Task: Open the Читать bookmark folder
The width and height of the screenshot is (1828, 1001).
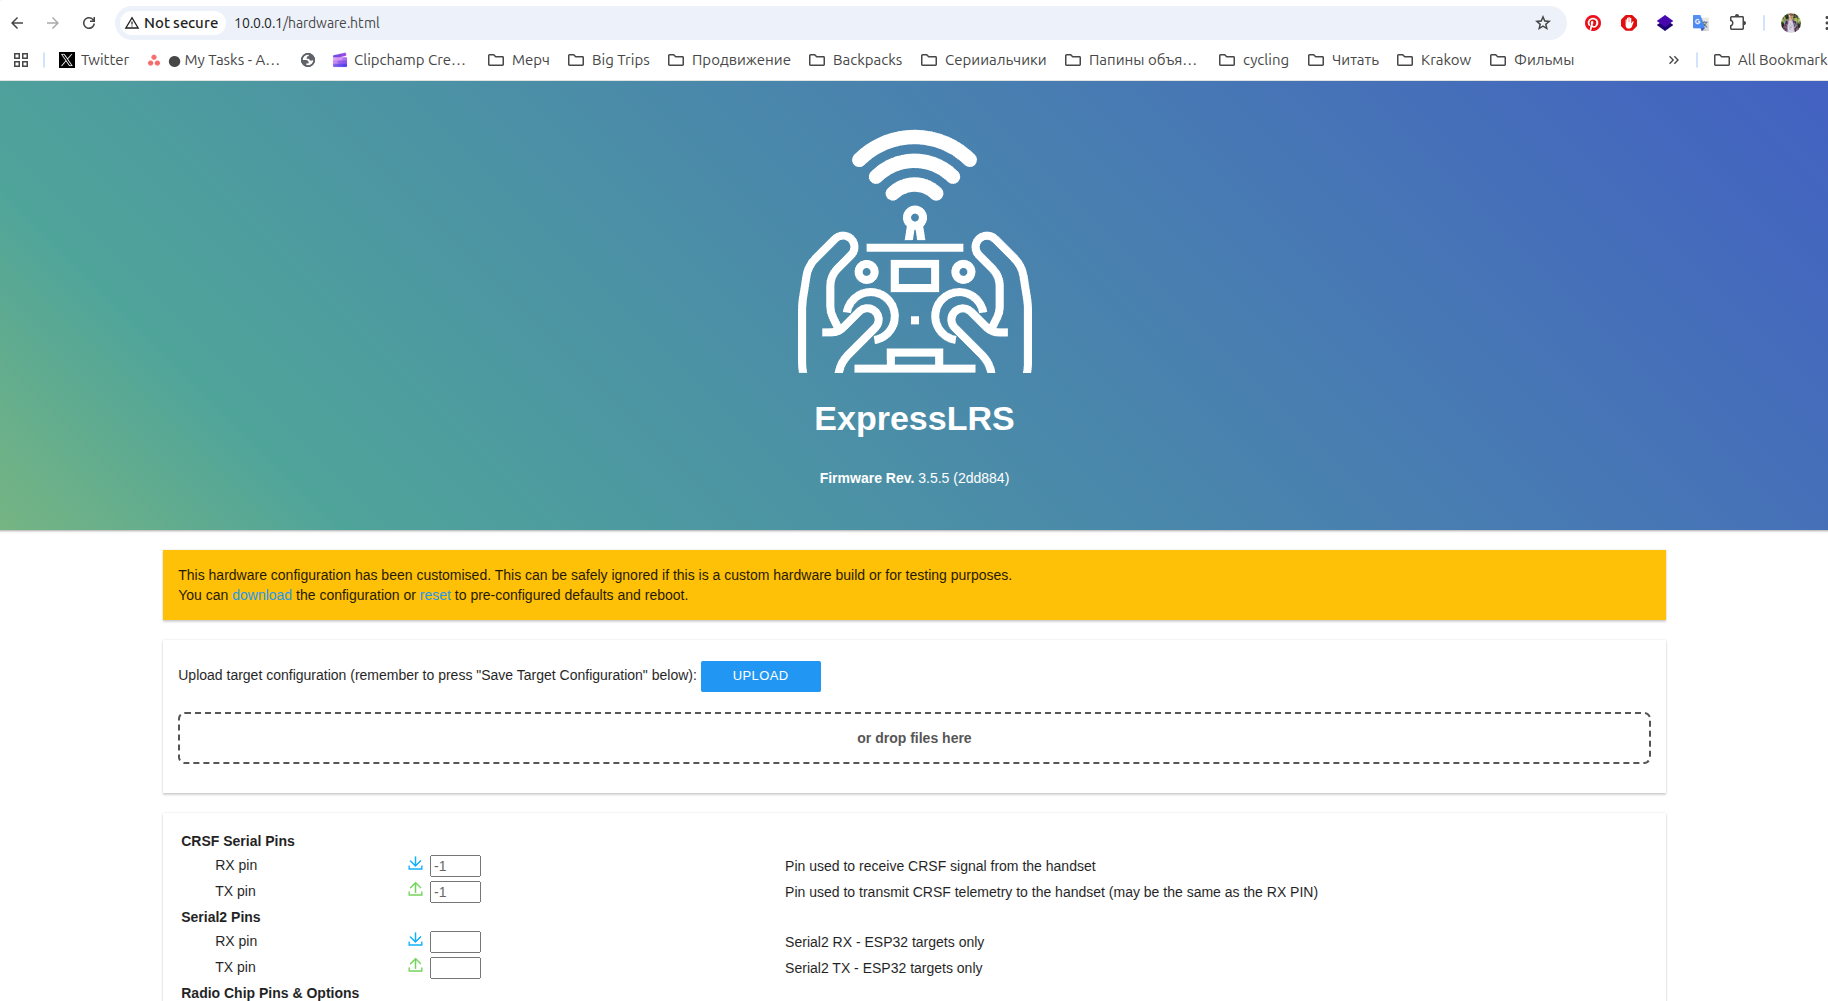Action: pos(1344,60)
